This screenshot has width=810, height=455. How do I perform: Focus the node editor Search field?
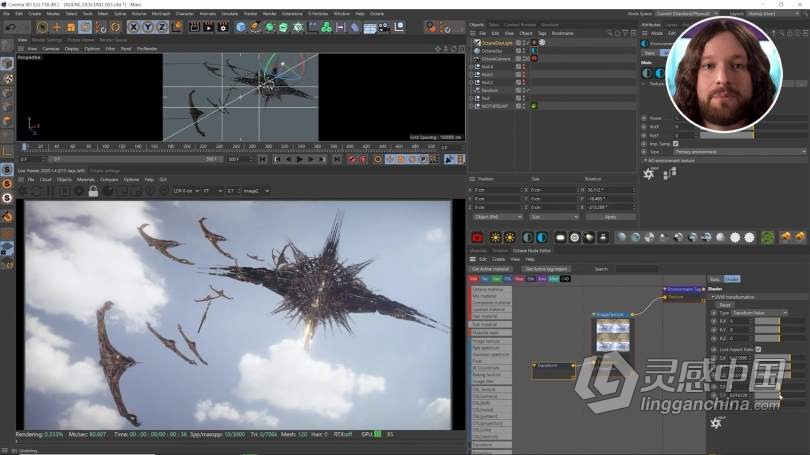(636, 269)
